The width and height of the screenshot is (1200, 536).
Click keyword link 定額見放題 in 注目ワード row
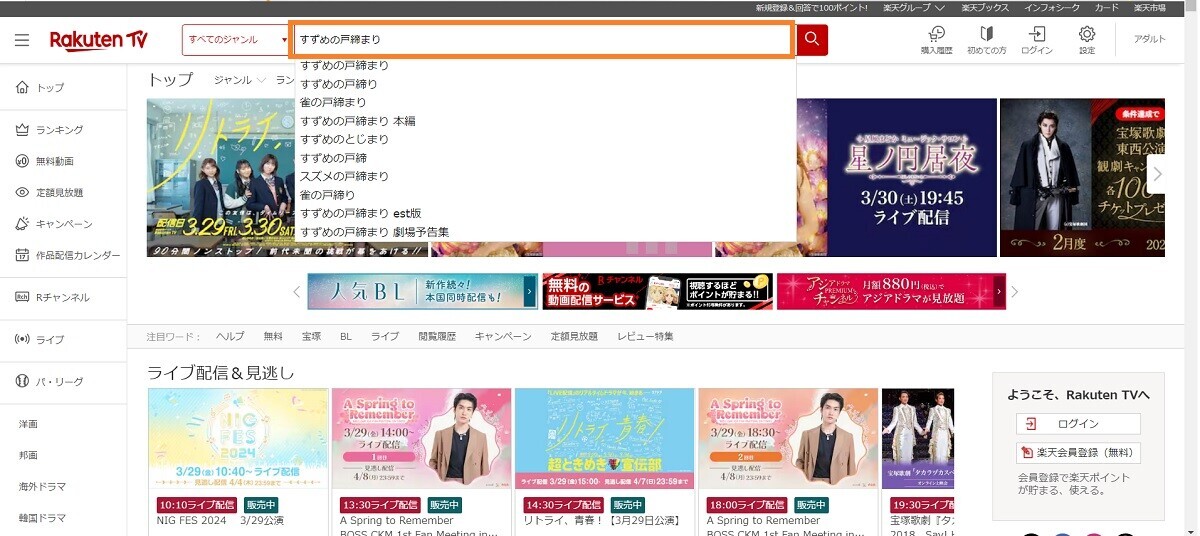click(574, 337)
